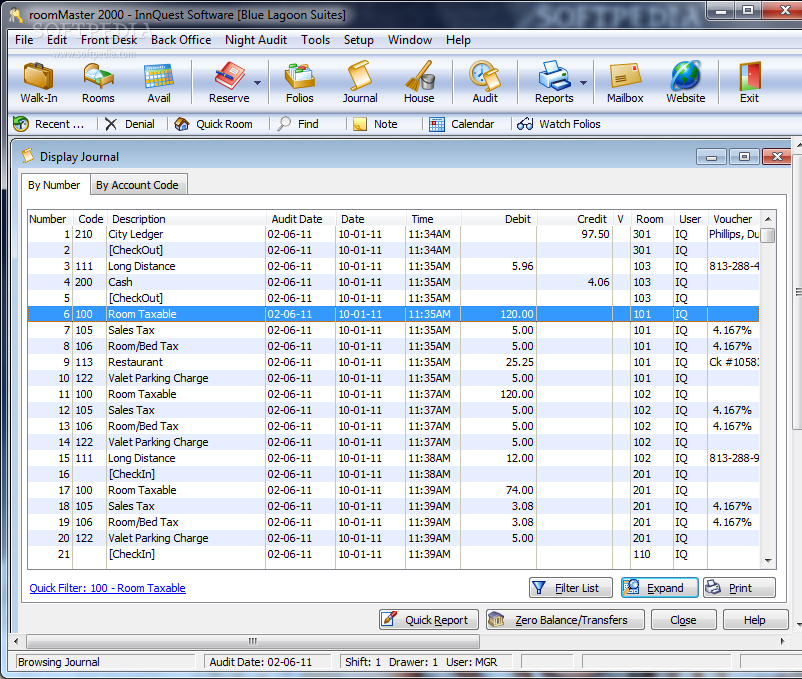802x679 pixels.
Task: Open the Folios toolbar icon
Action: coord(300,83)
